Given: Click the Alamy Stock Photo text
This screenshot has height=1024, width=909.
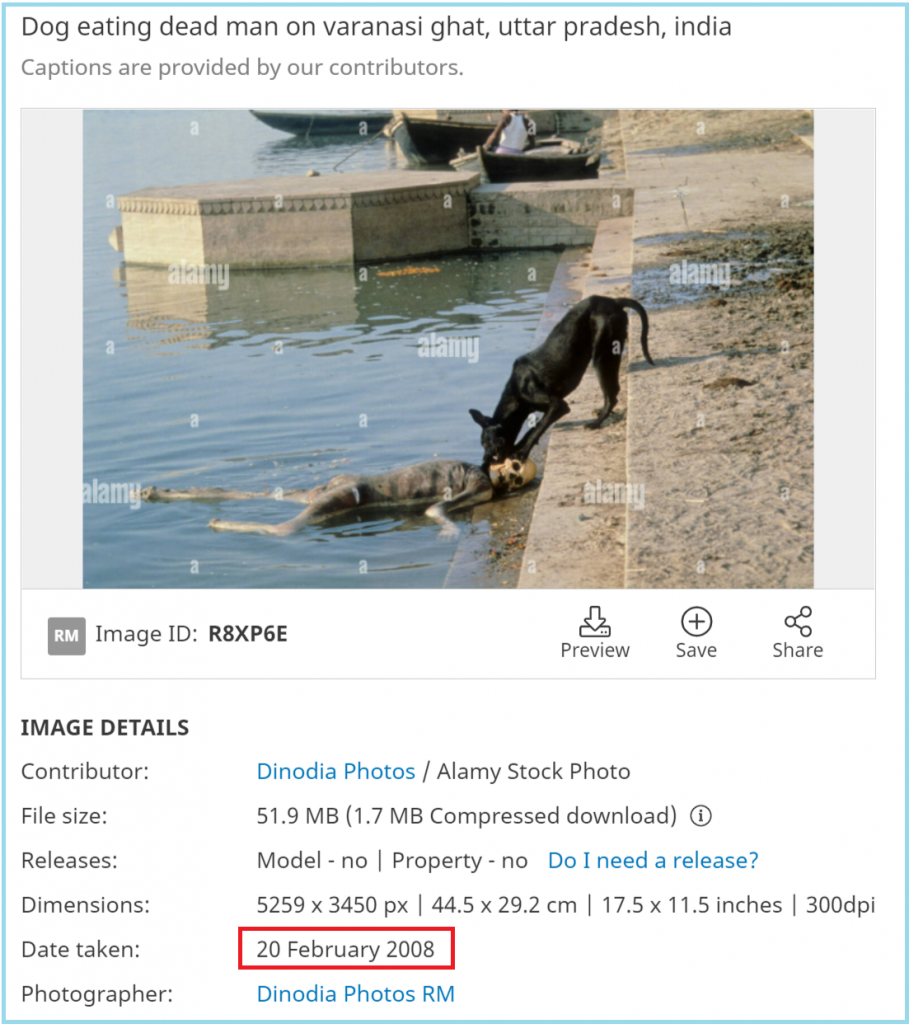Looking at the screenshot, I should (534, 771).
